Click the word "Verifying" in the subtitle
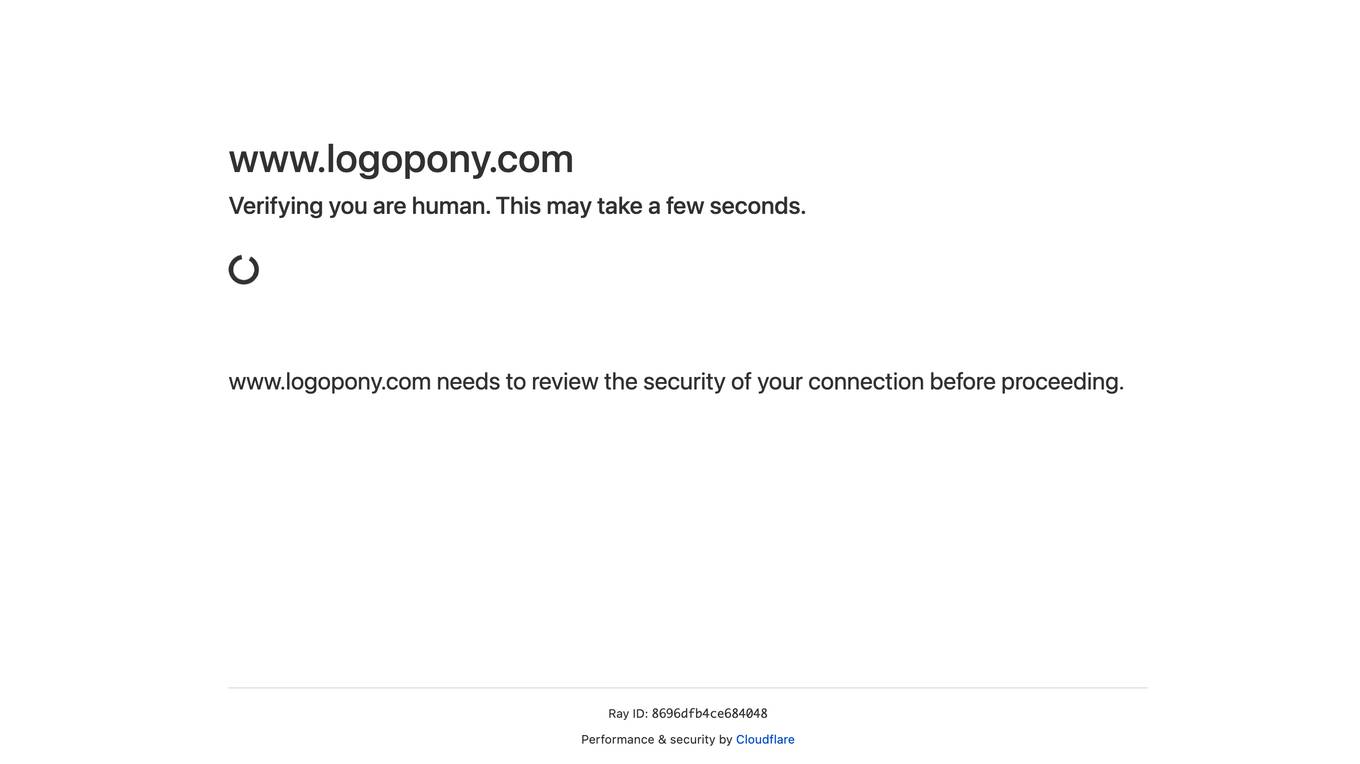The width and height of the screenshot is (1360, 764). [276, 206]
